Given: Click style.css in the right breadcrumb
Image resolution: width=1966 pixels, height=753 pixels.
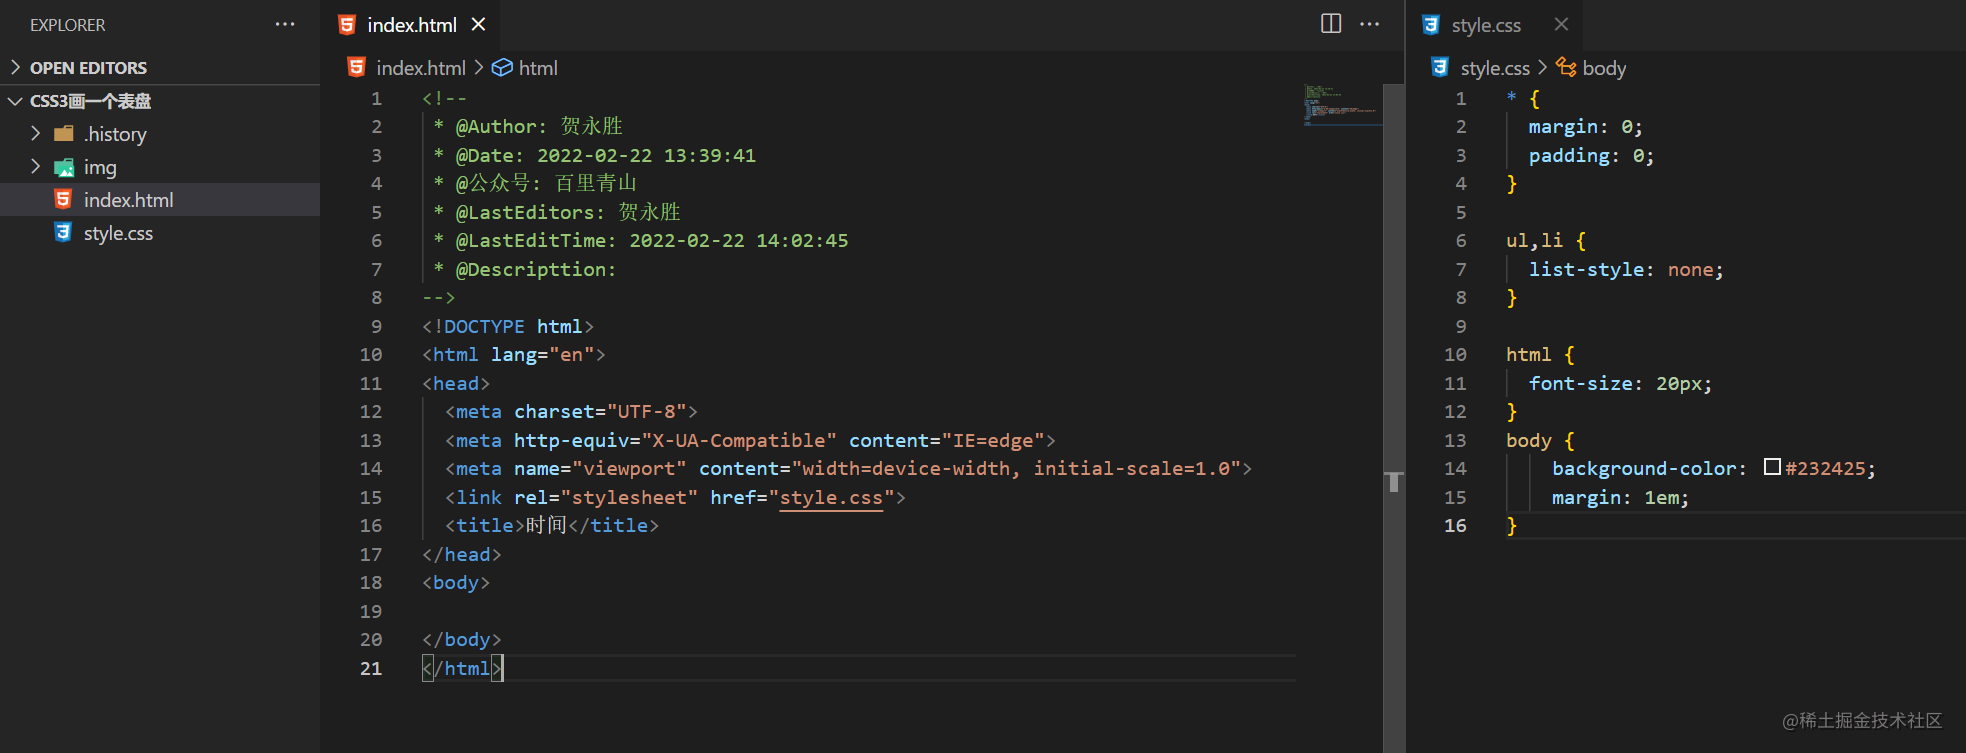Looking at the screenshot, I should click(1495, 68).
